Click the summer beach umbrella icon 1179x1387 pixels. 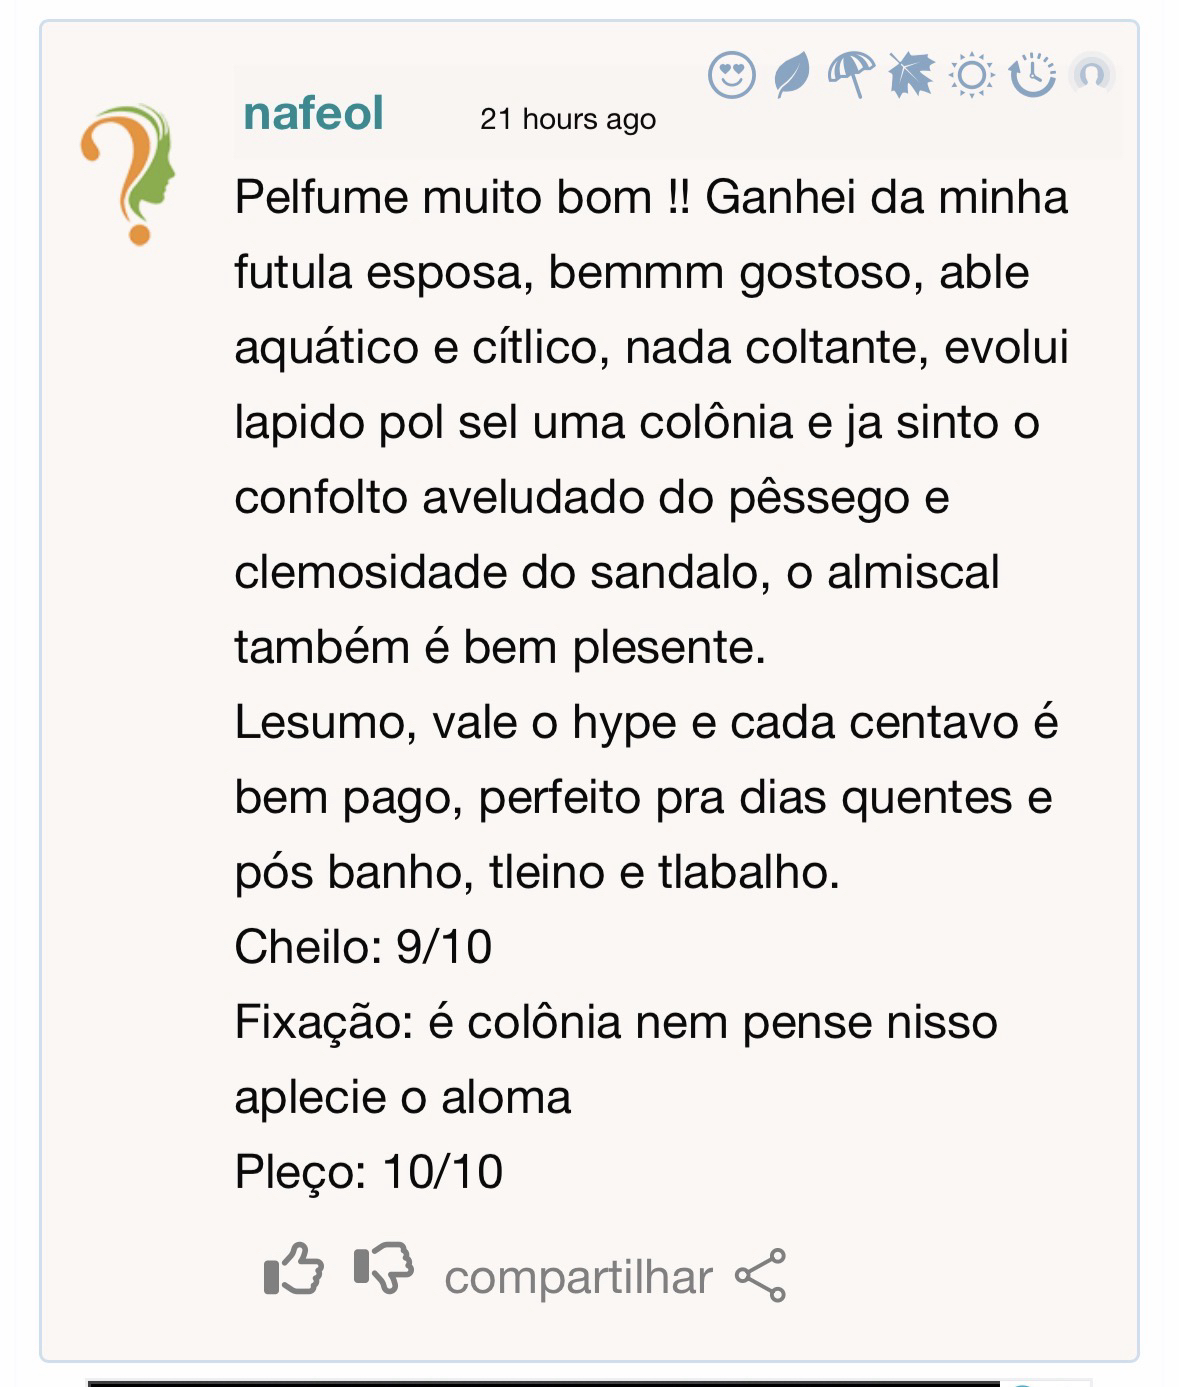(851, 74)
